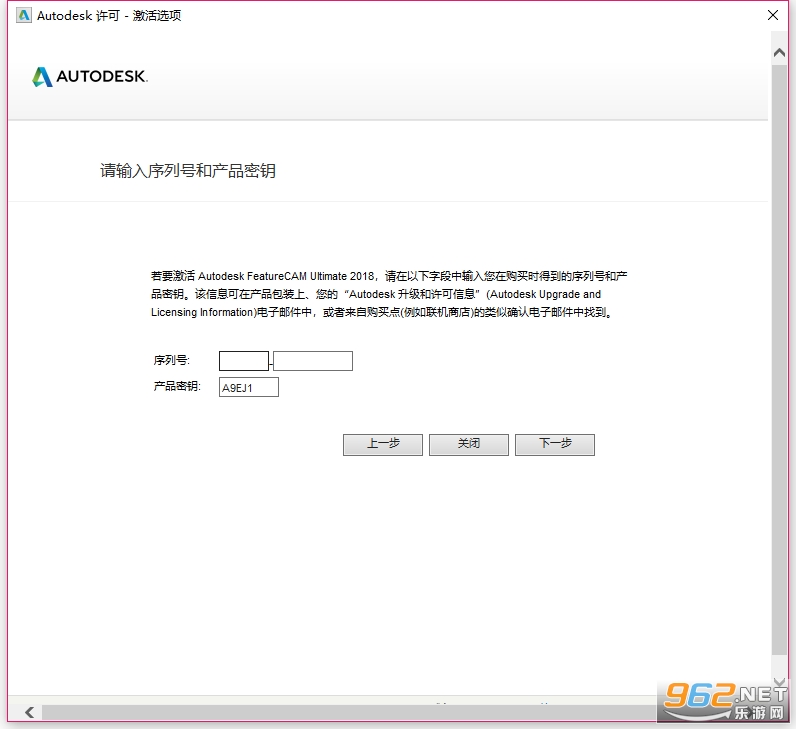Click the Autodesk logo in header
The height and width of the screenshot is (729, 796).
point(90,77)
